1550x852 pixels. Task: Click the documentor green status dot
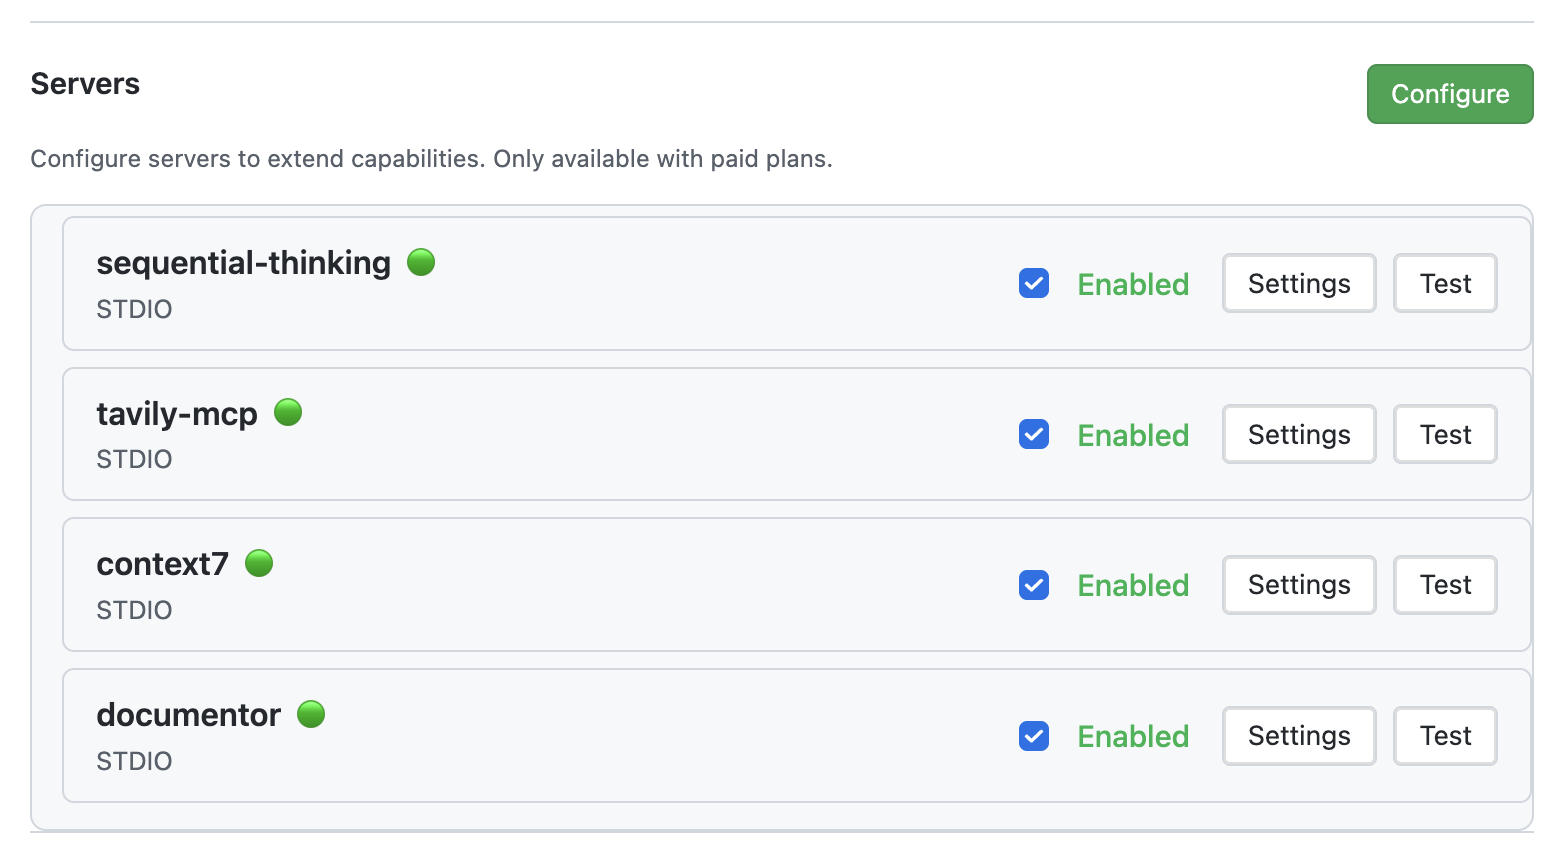click(x=311, y=714)
